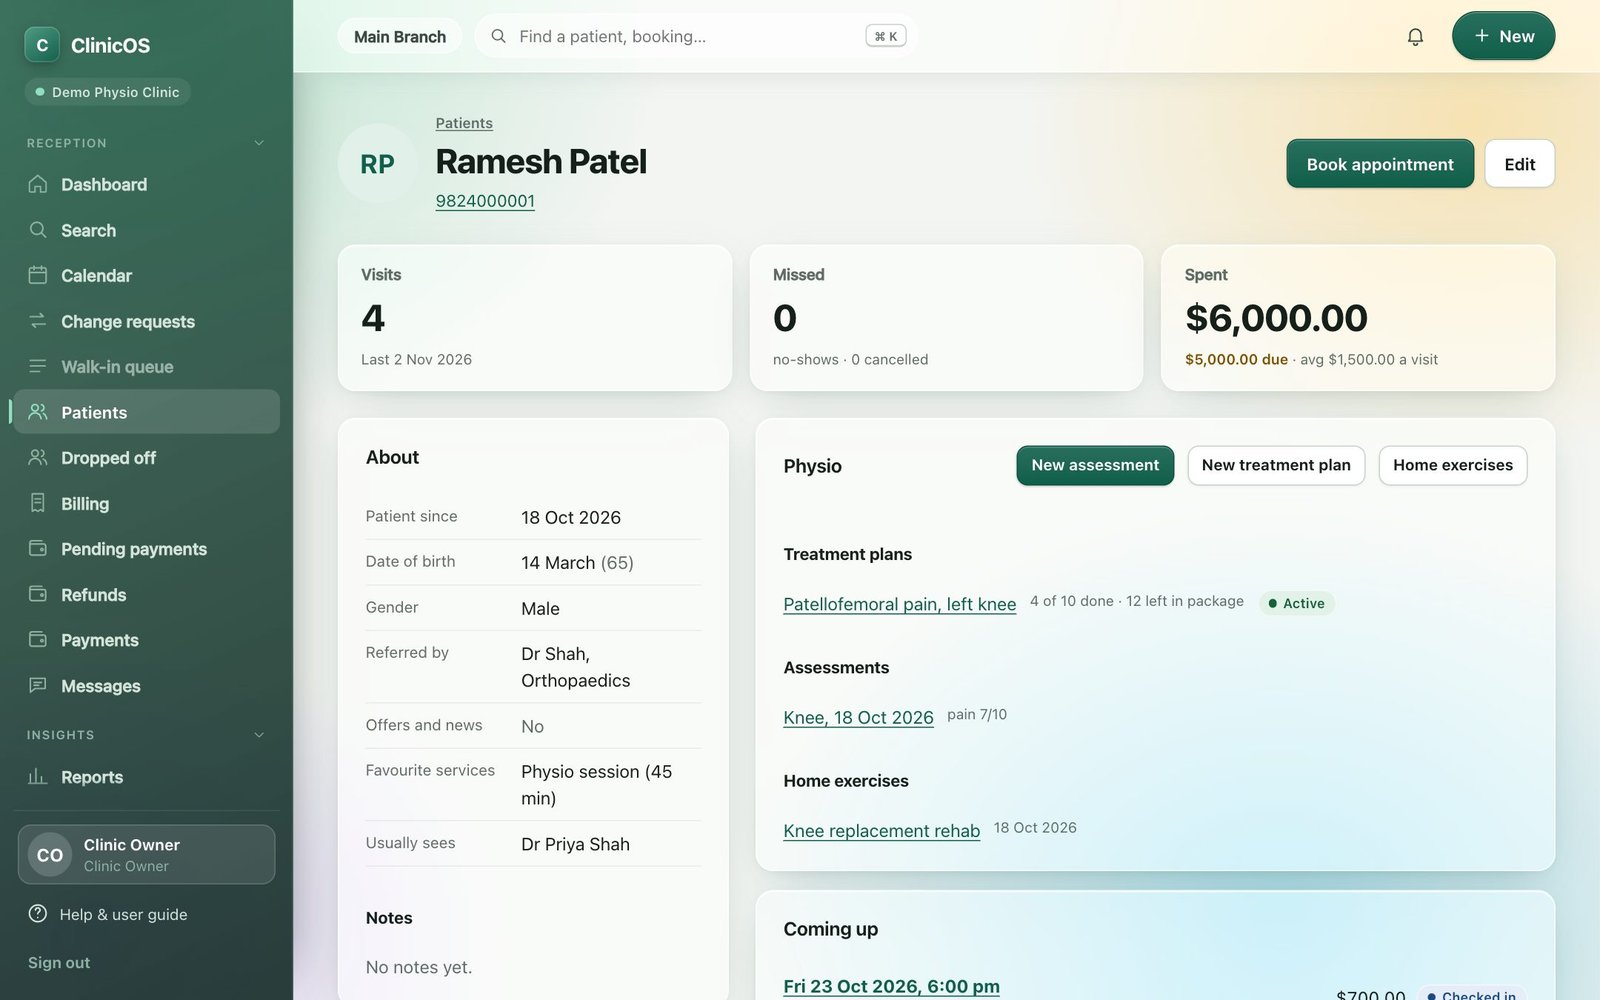Open the Knee, 18 Oct 2026 assessment
The height and width of the screenshot is (1000, 1600).
click(858, 717)
